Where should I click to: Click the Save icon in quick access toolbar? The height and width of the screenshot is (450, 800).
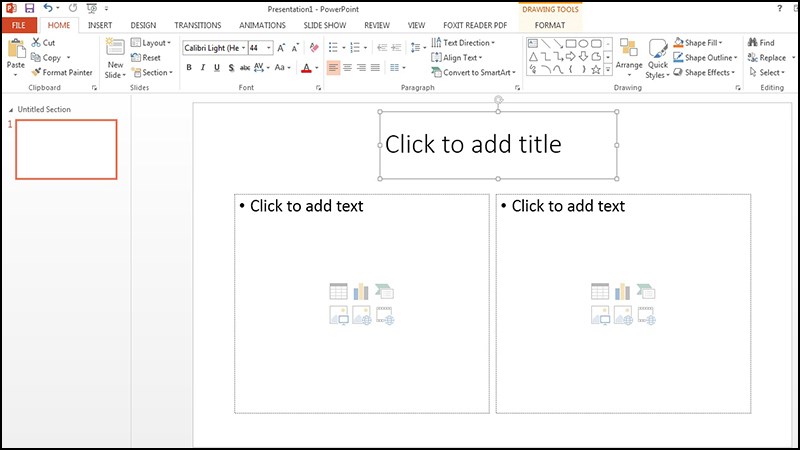click(29, 8)
